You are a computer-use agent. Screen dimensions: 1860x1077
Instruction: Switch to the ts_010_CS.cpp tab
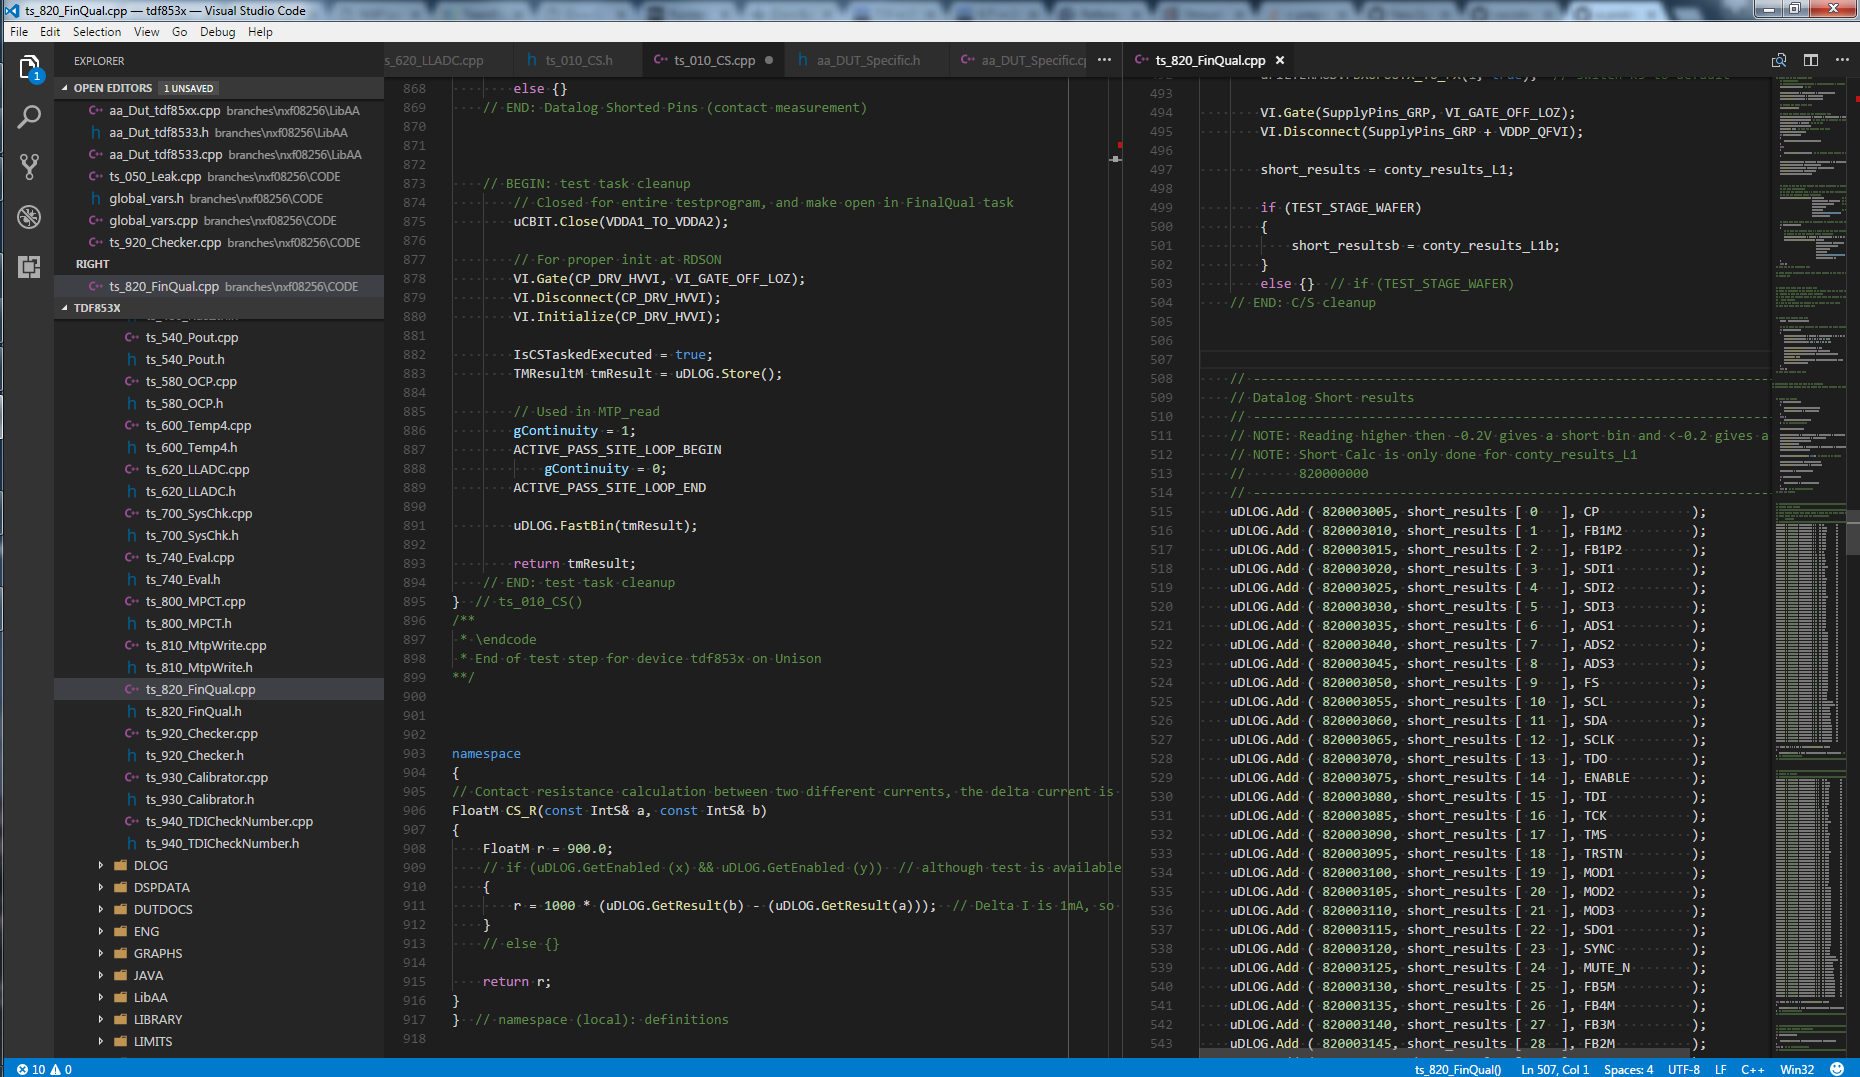(x=712, y=60)
